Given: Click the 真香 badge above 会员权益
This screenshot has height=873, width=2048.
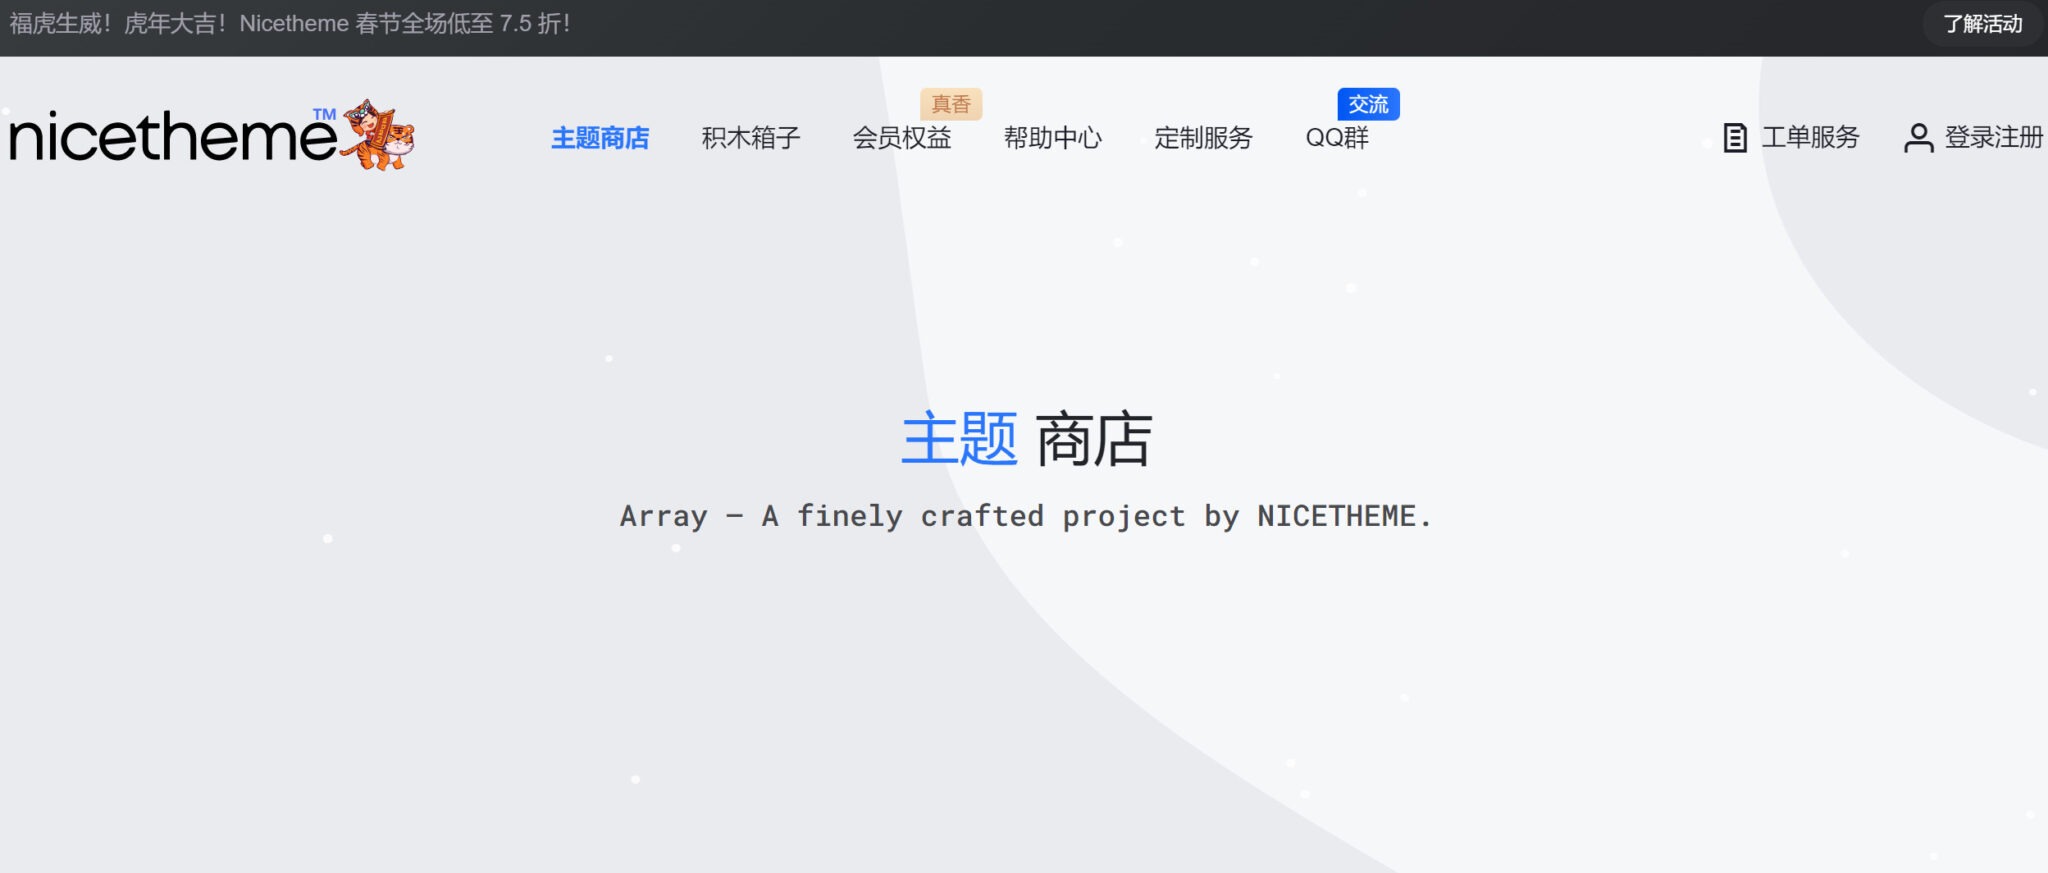Looking at the screenshot, I should point(951,104).
